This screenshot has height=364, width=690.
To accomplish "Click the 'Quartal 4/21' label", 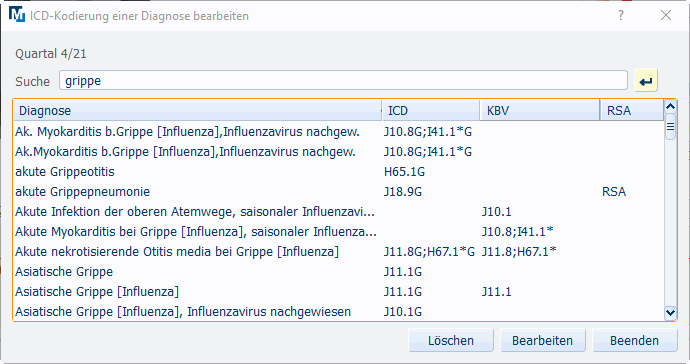I will [x=51, y=54].
